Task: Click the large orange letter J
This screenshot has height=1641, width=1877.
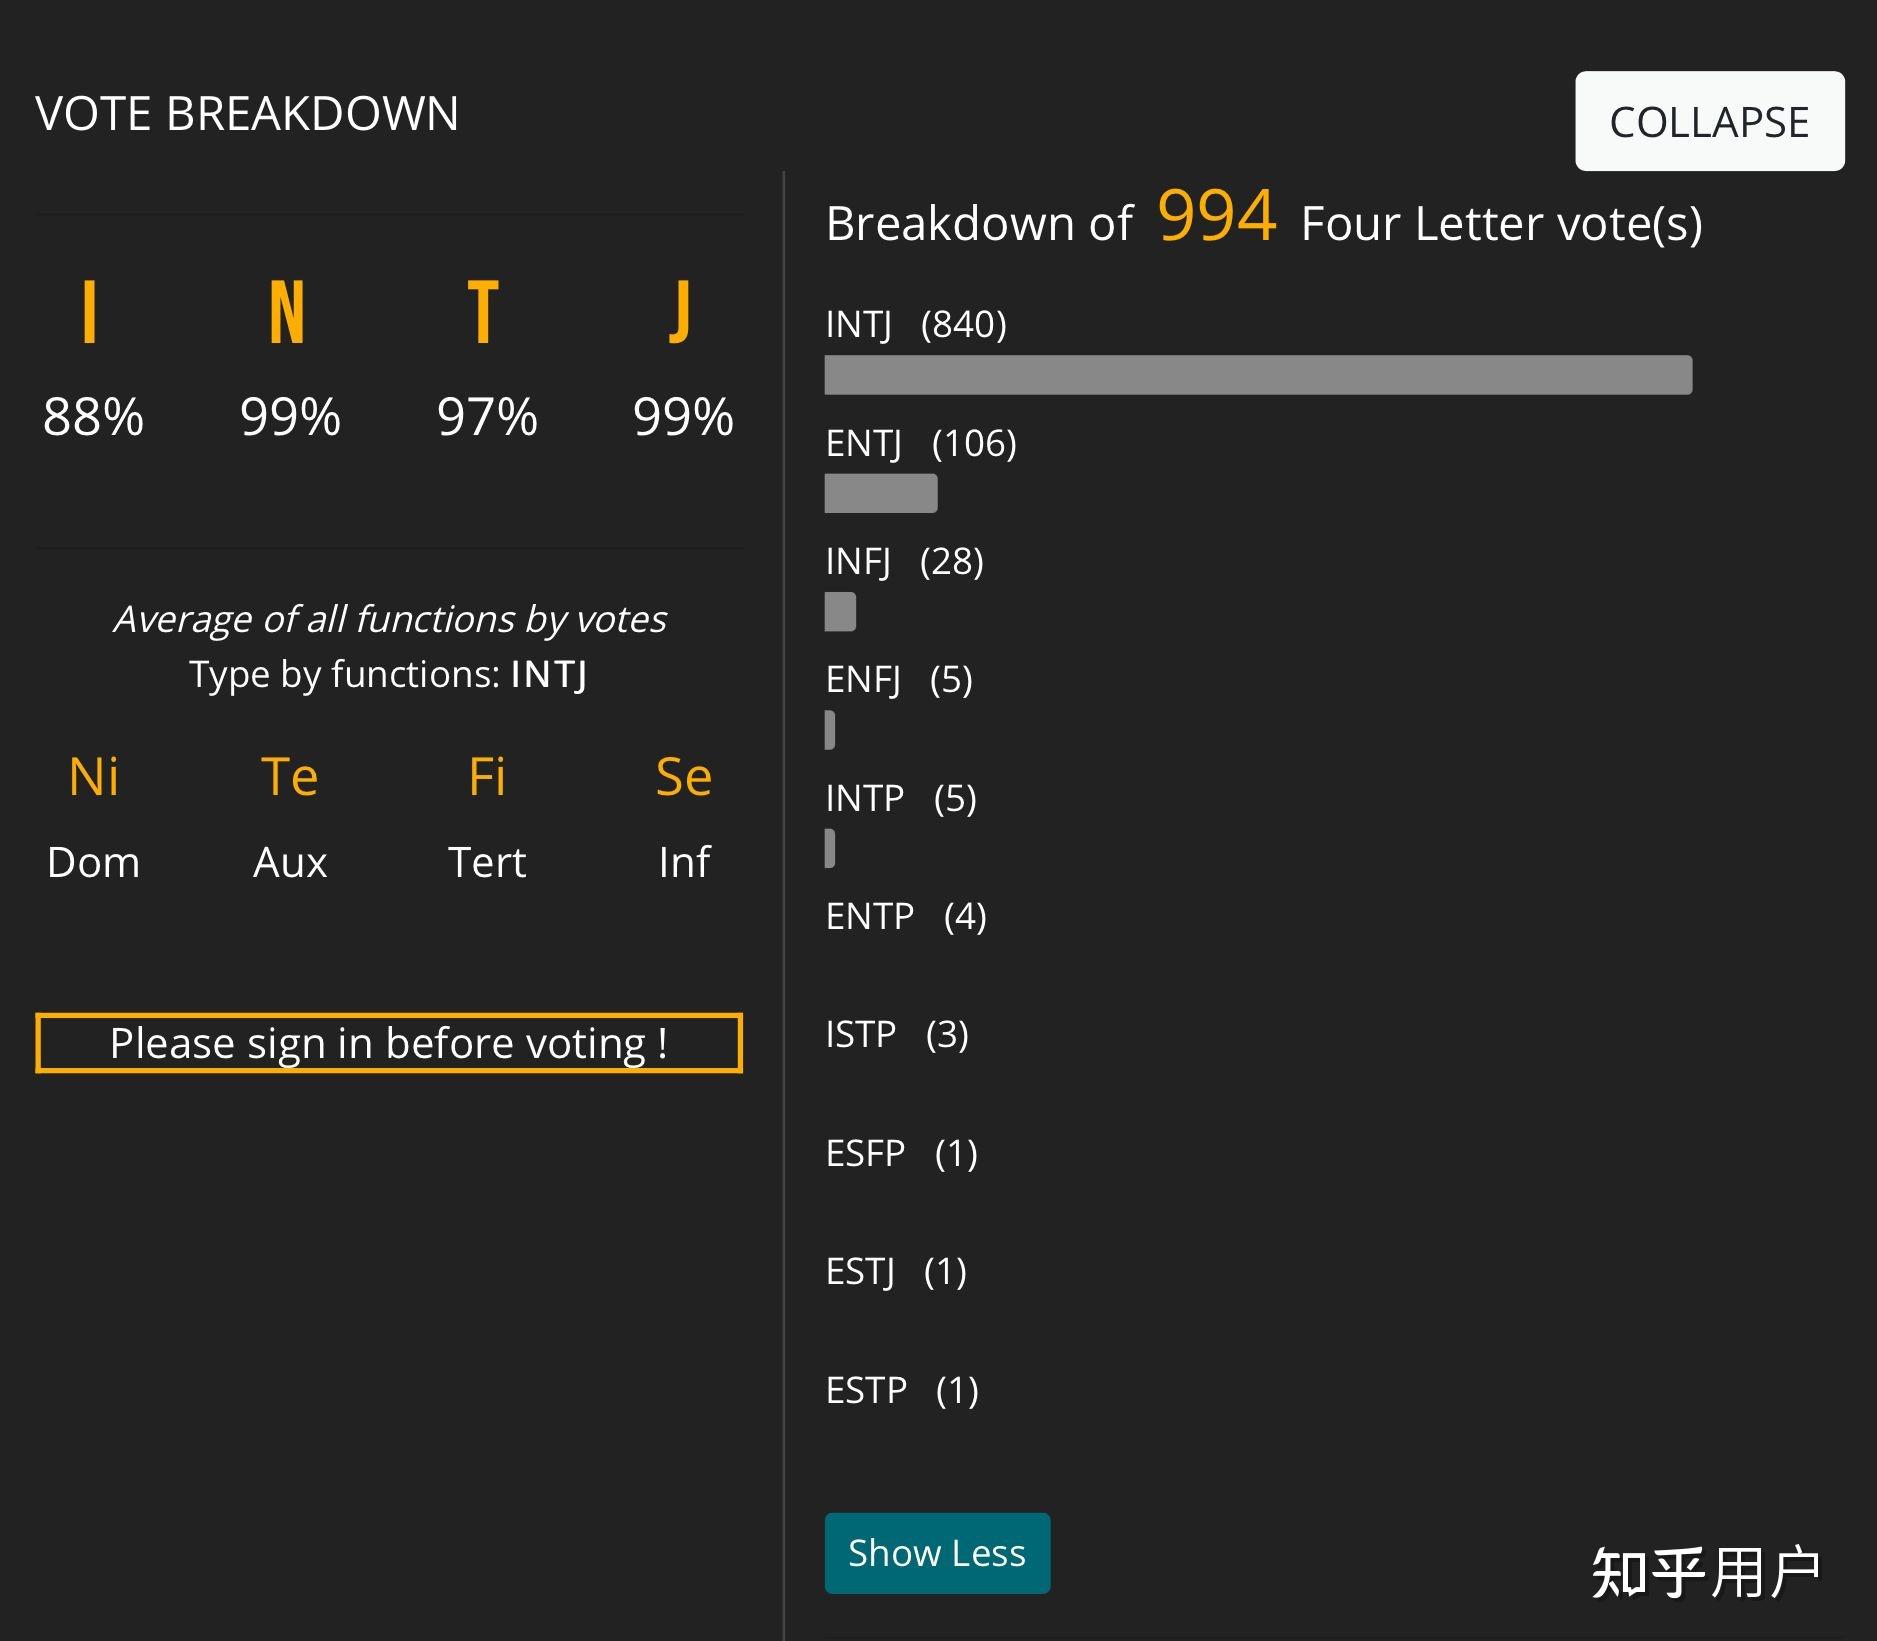Action: [x=681, y=312]
